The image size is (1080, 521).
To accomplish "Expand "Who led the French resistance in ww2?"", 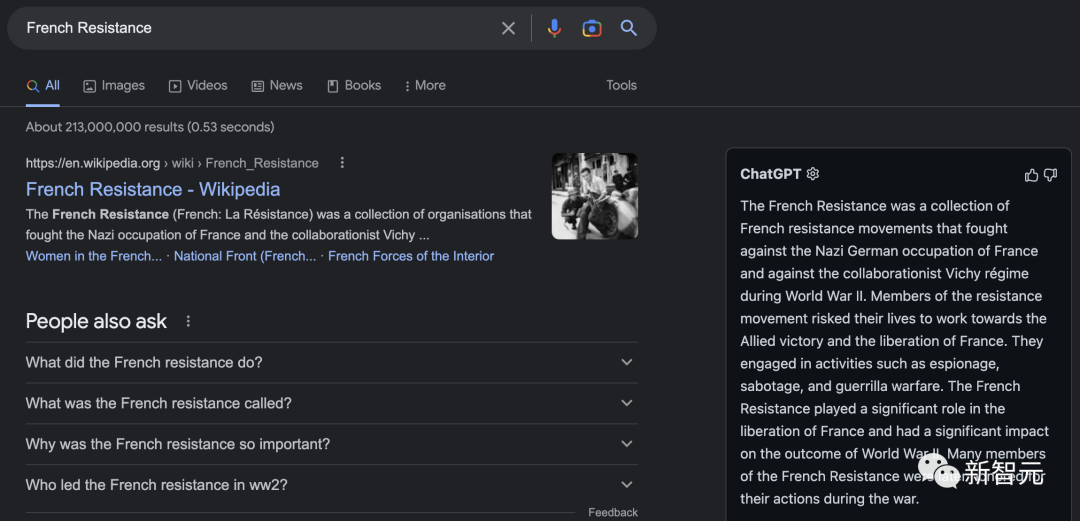I will pos(627,485).
